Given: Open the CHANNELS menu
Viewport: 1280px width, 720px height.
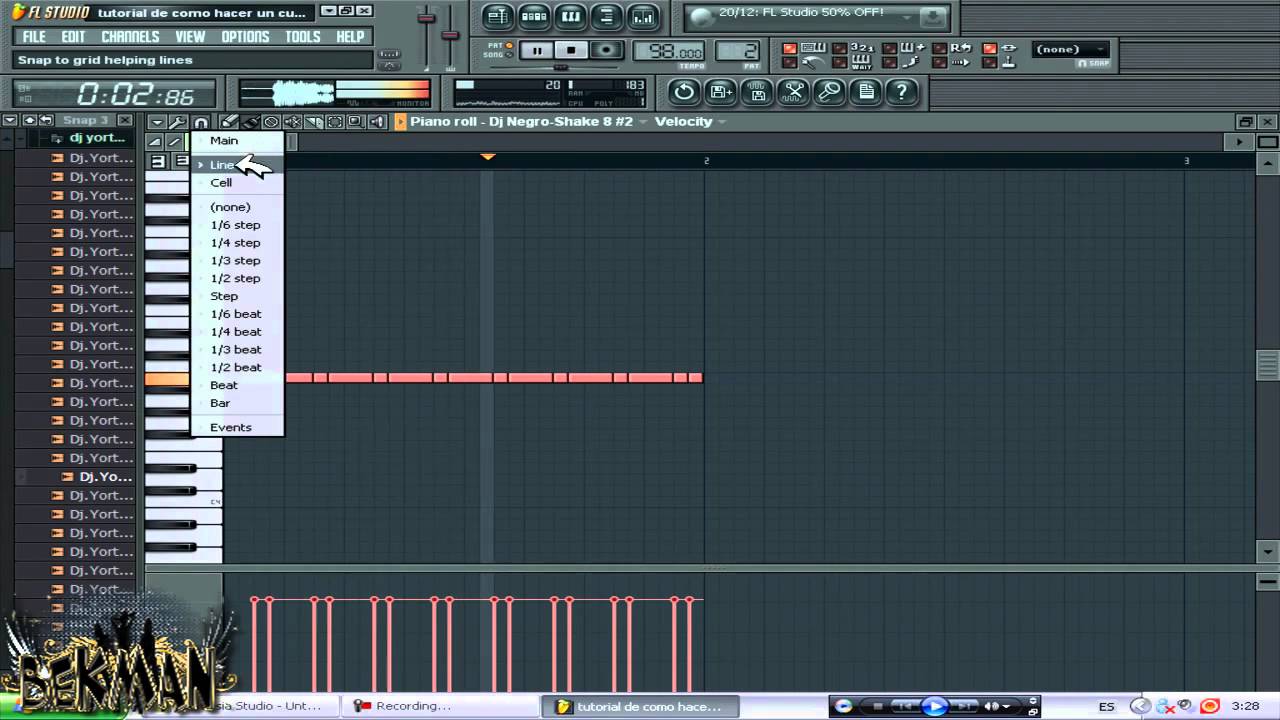Looking at the screenshot, I should pos(130,36).
